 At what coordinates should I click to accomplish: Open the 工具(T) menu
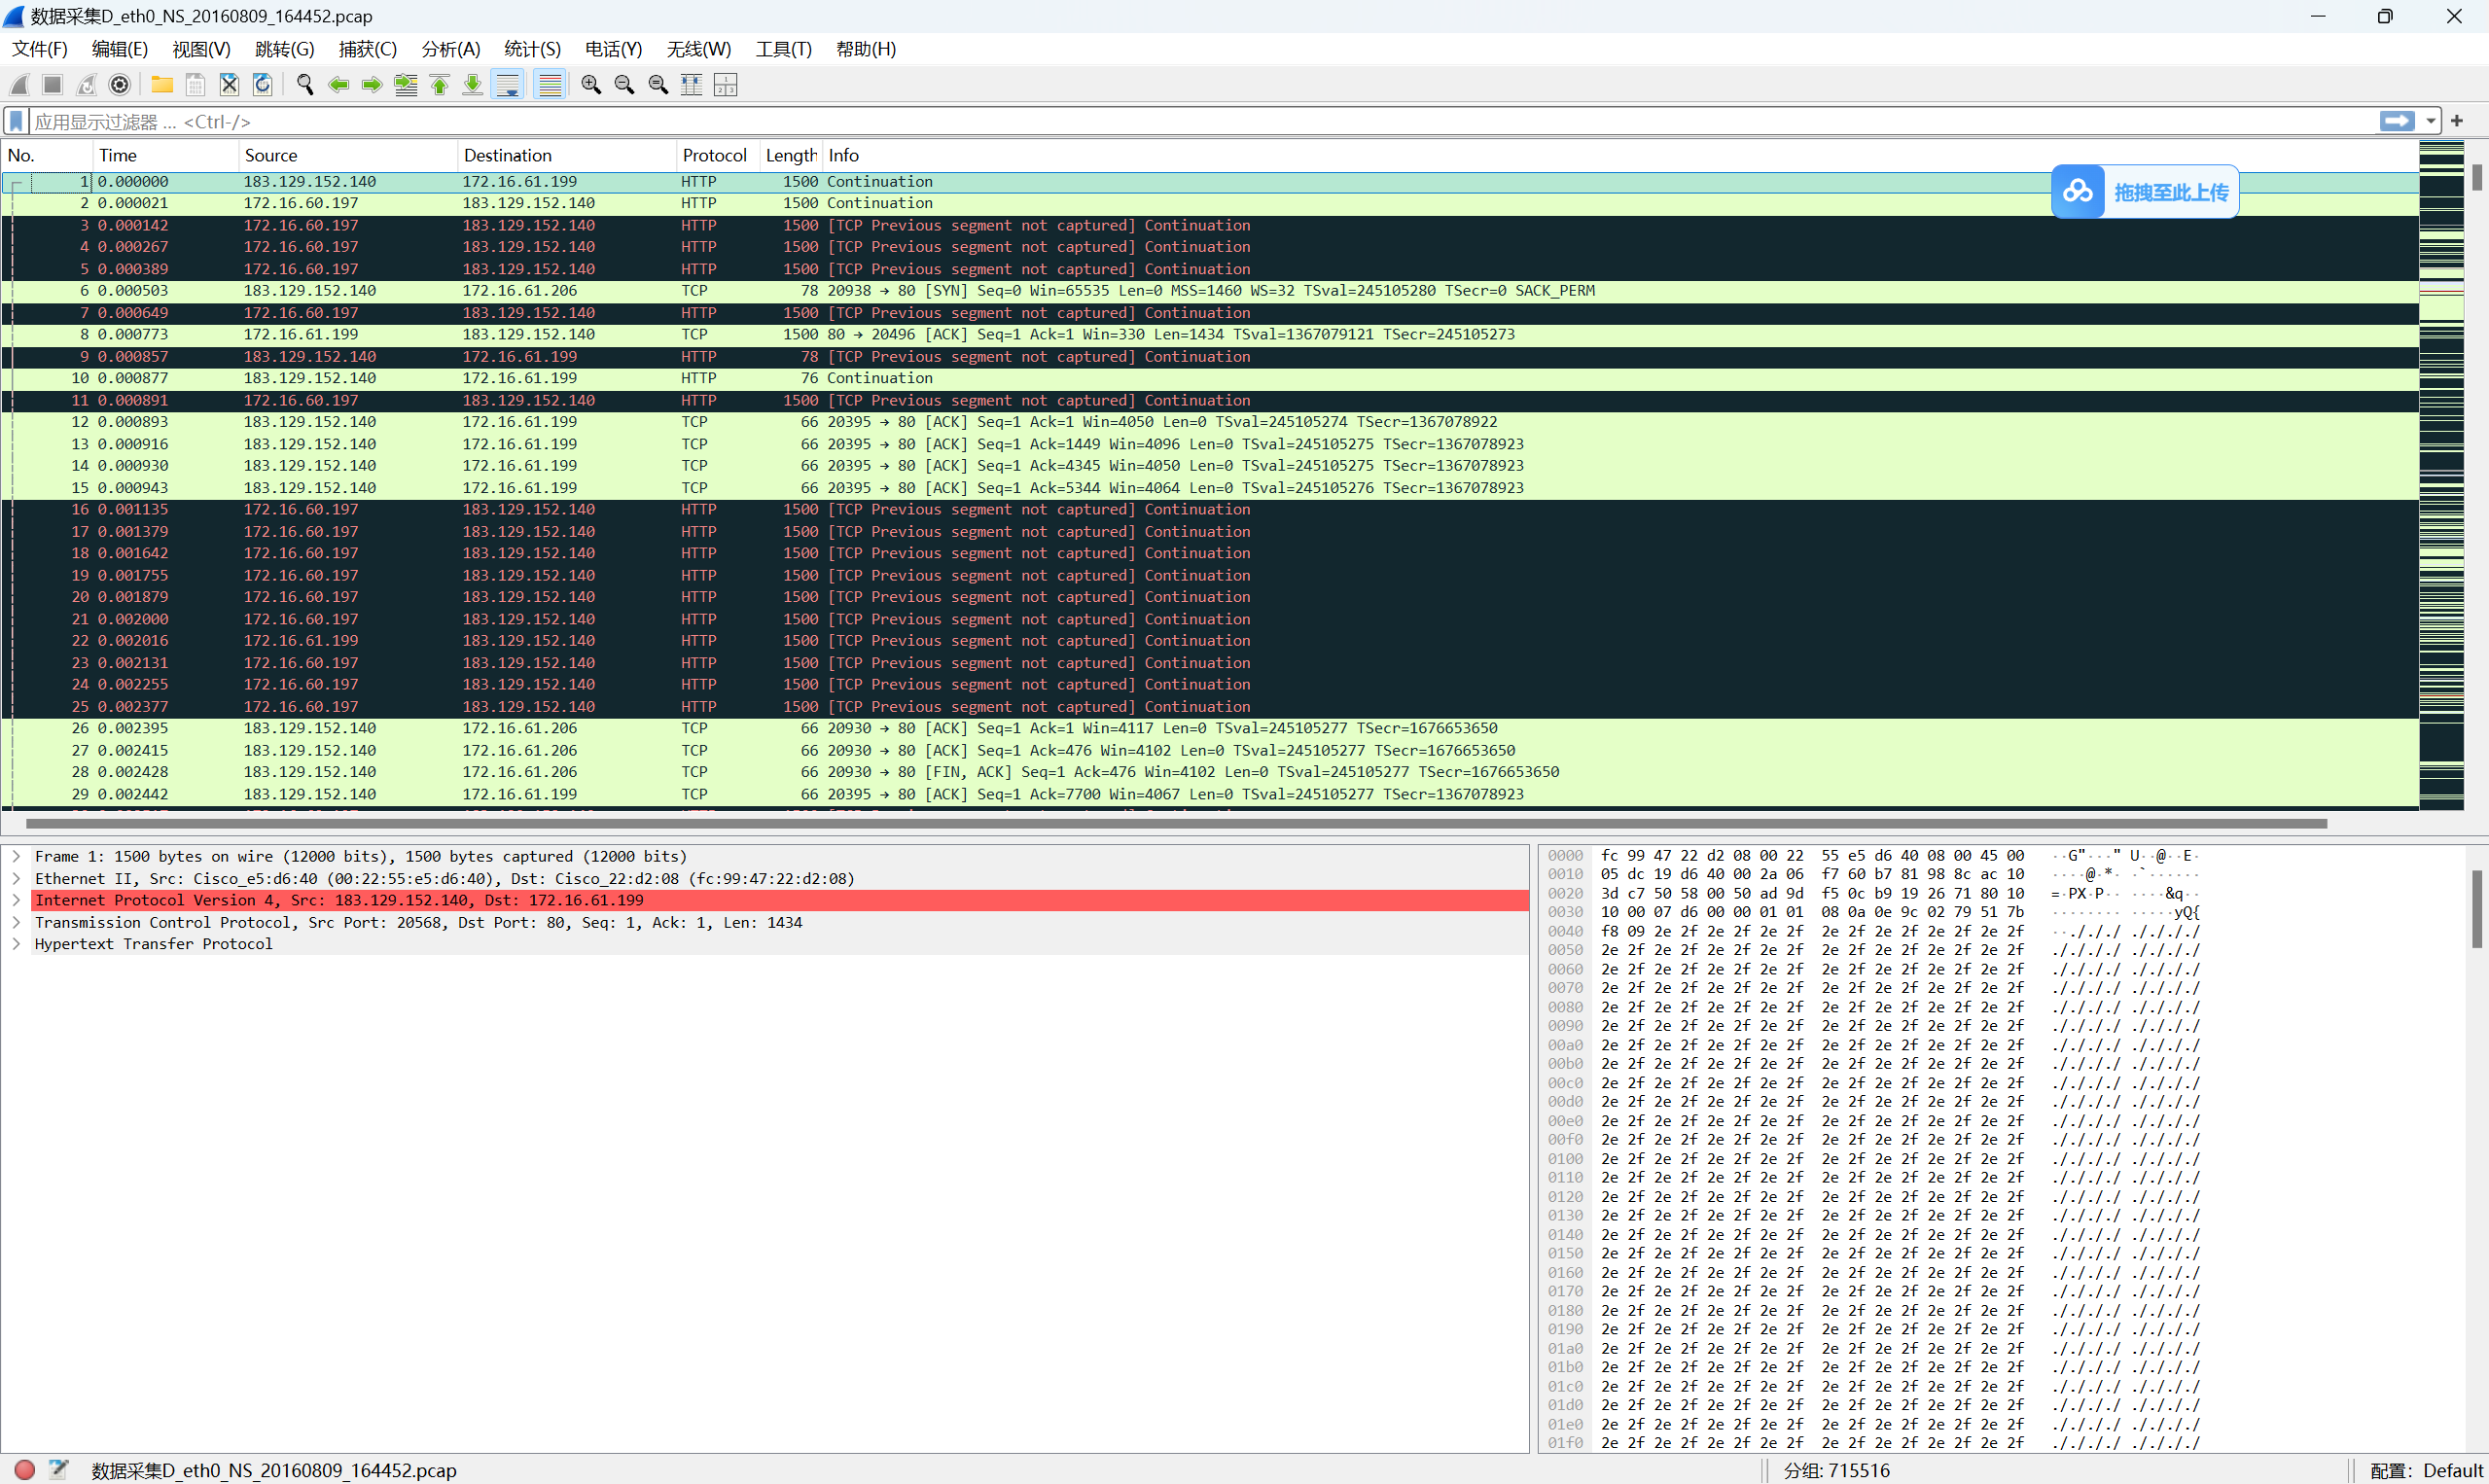click(783, 49)
